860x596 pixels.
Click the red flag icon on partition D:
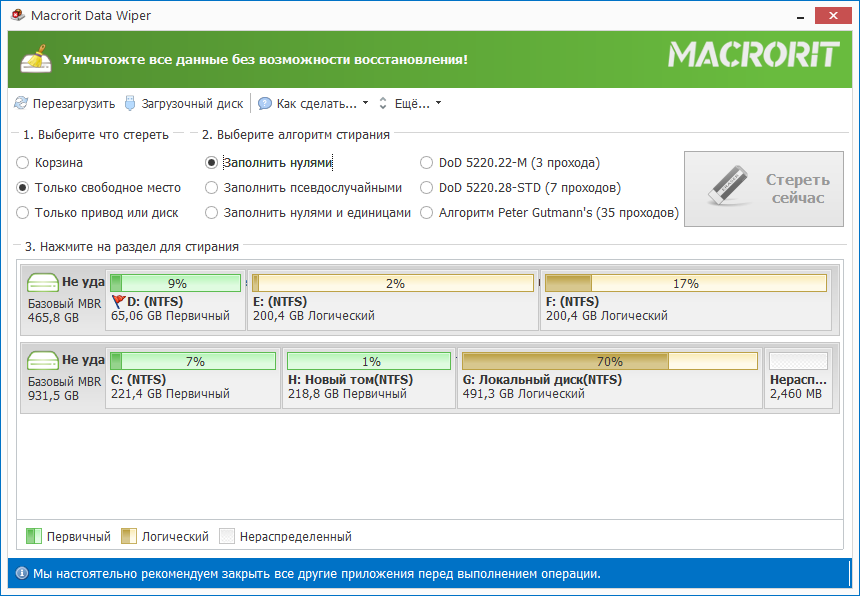118,301
